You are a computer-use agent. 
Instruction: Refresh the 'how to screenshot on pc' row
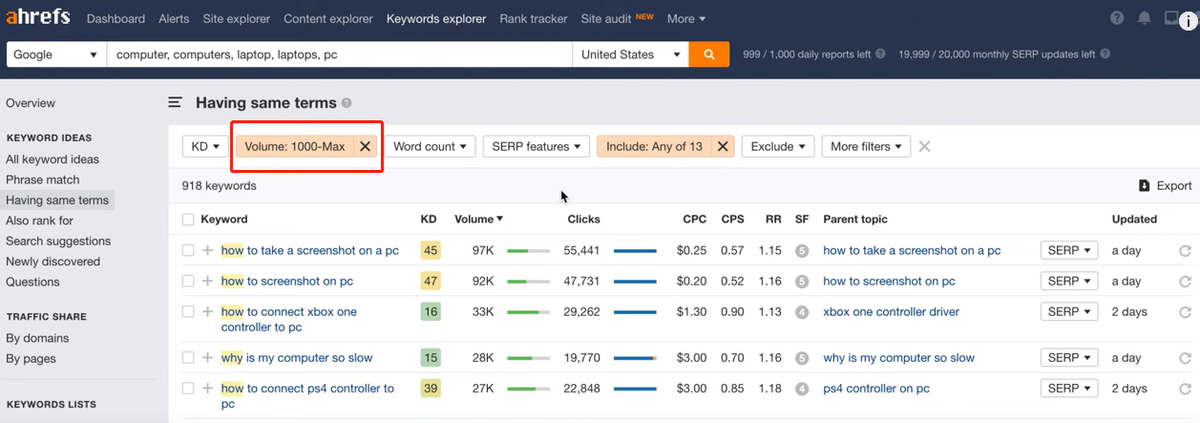click(x=1185, y=282)
